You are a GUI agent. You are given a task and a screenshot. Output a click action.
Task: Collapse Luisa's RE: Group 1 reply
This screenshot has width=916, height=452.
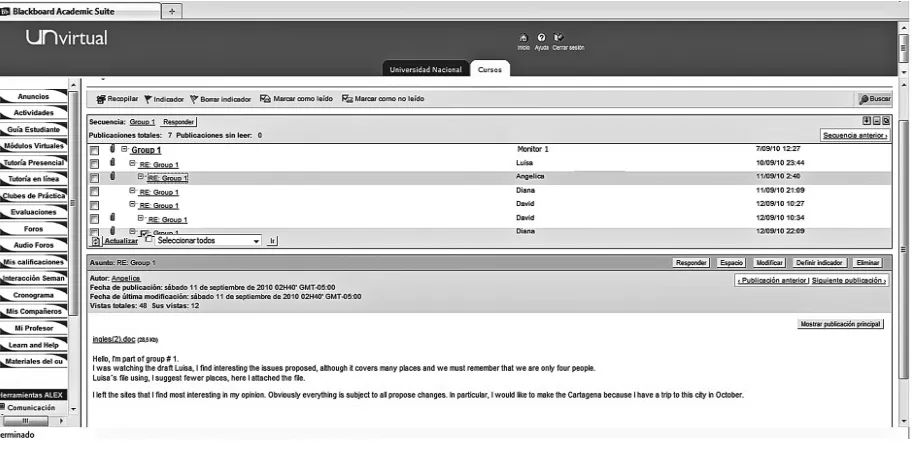click(132, 163)
